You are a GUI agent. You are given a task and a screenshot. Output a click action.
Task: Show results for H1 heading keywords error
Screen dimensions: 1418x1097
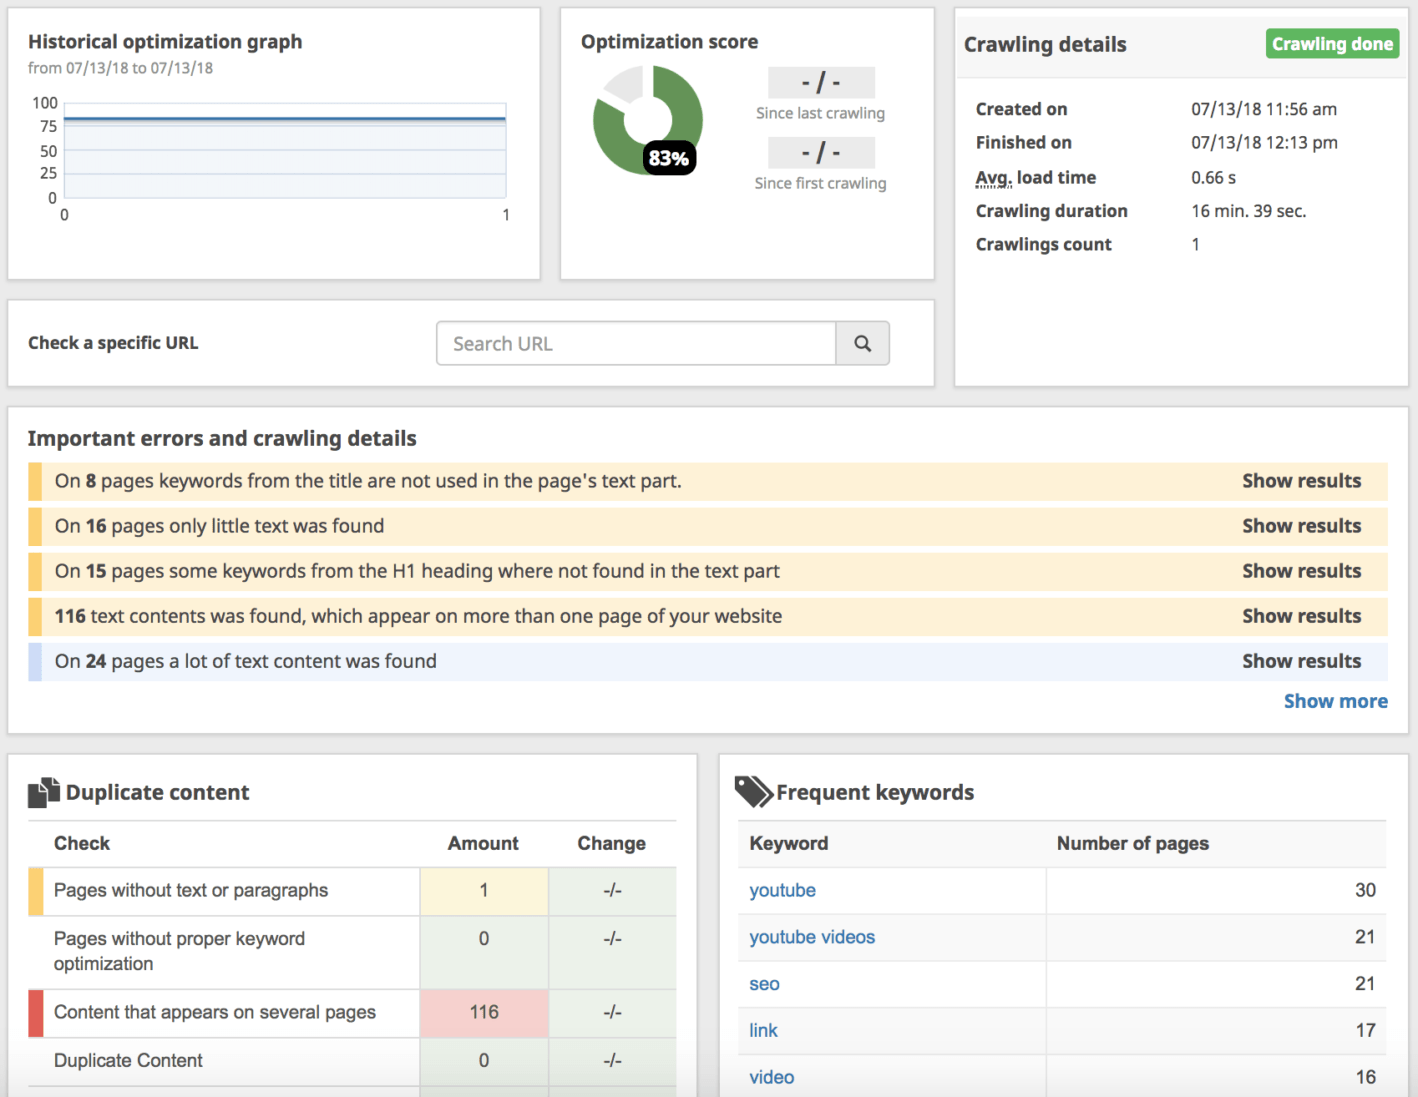1300,571
